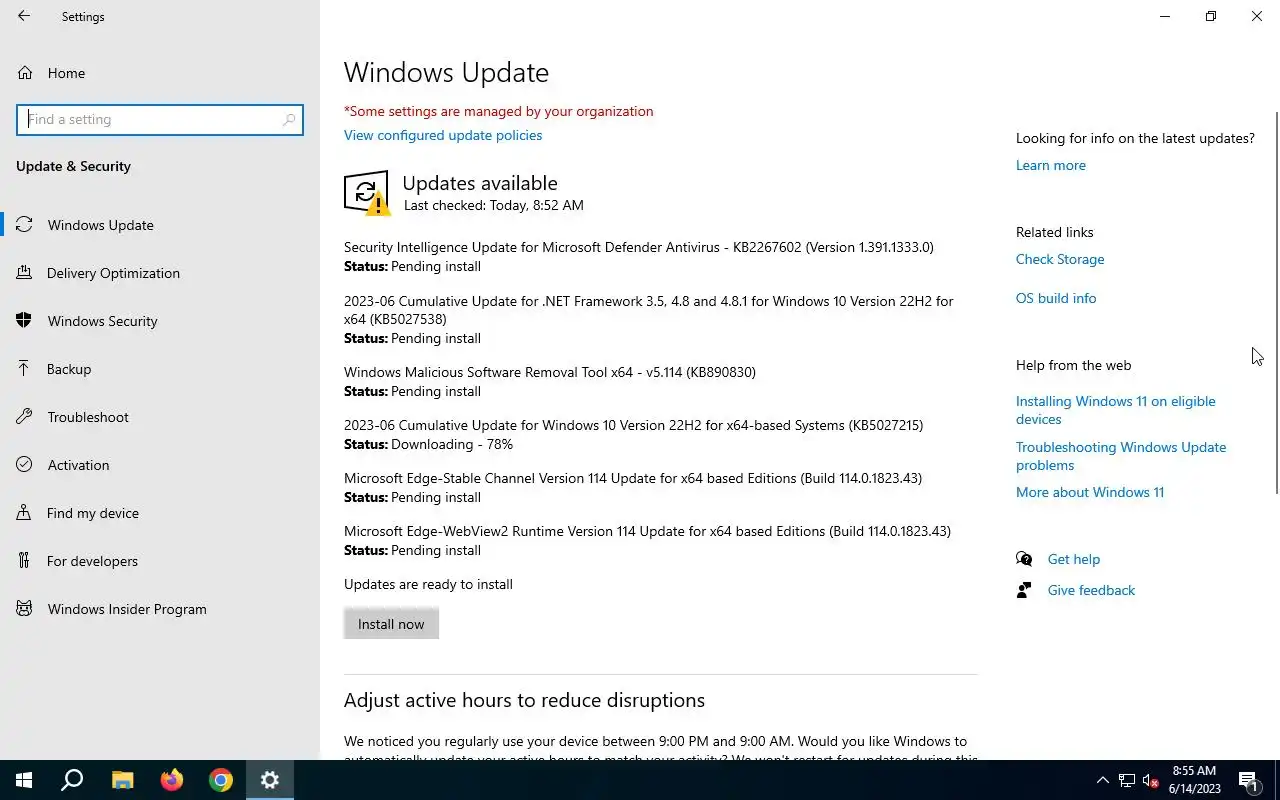Click the search magnifier in Find a setting
This screenshot has width=1280, height=800.
coord(289,119)
